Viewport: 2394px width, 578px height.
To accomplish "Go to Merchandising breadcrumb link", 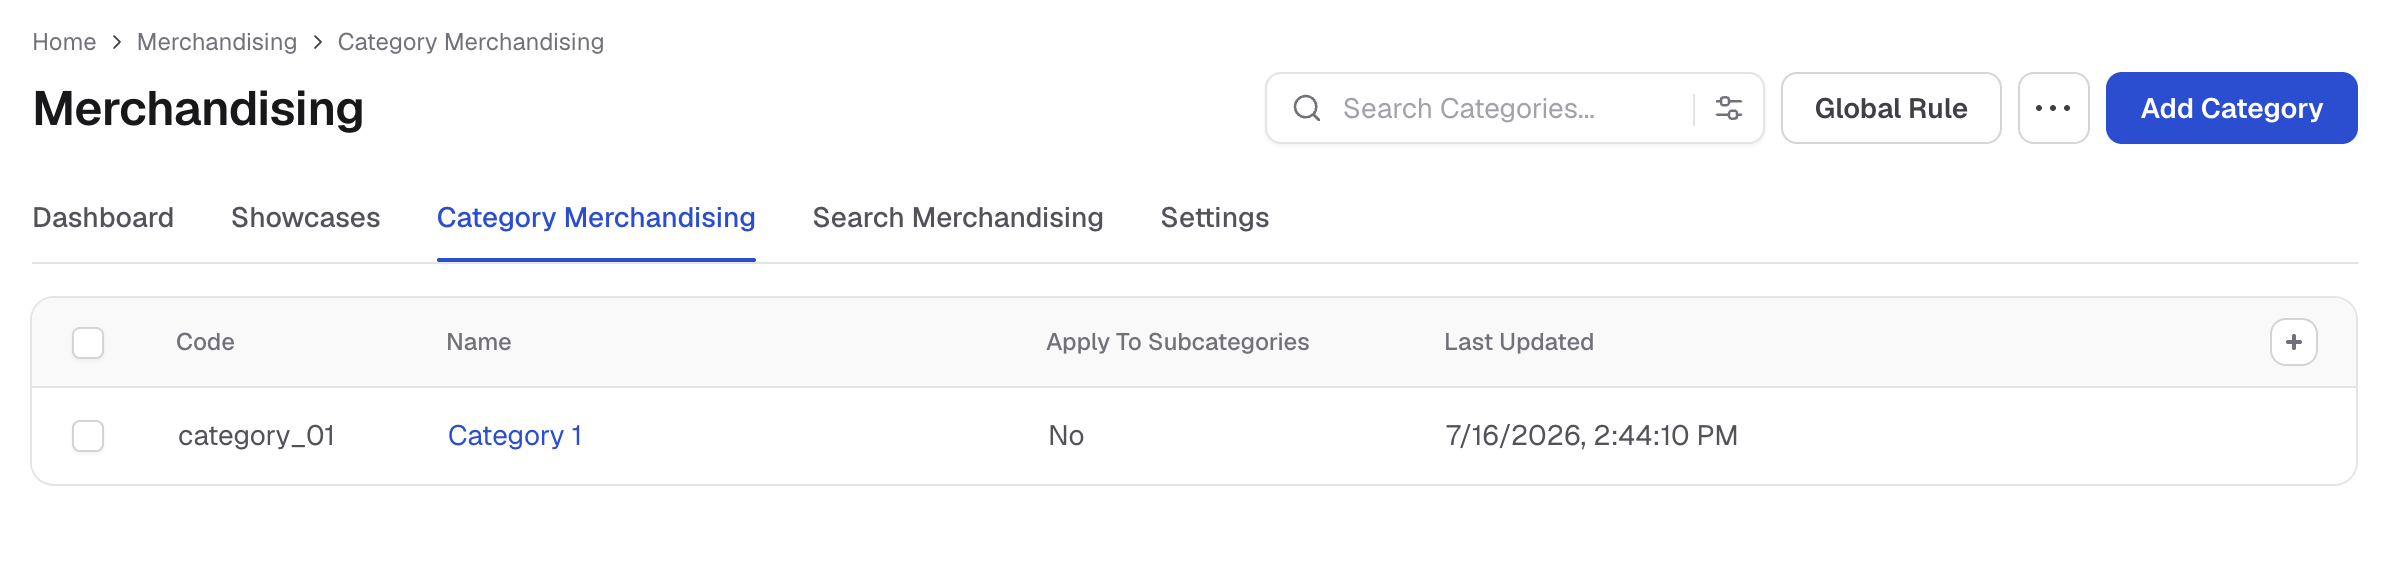I will tap(217, 42).
